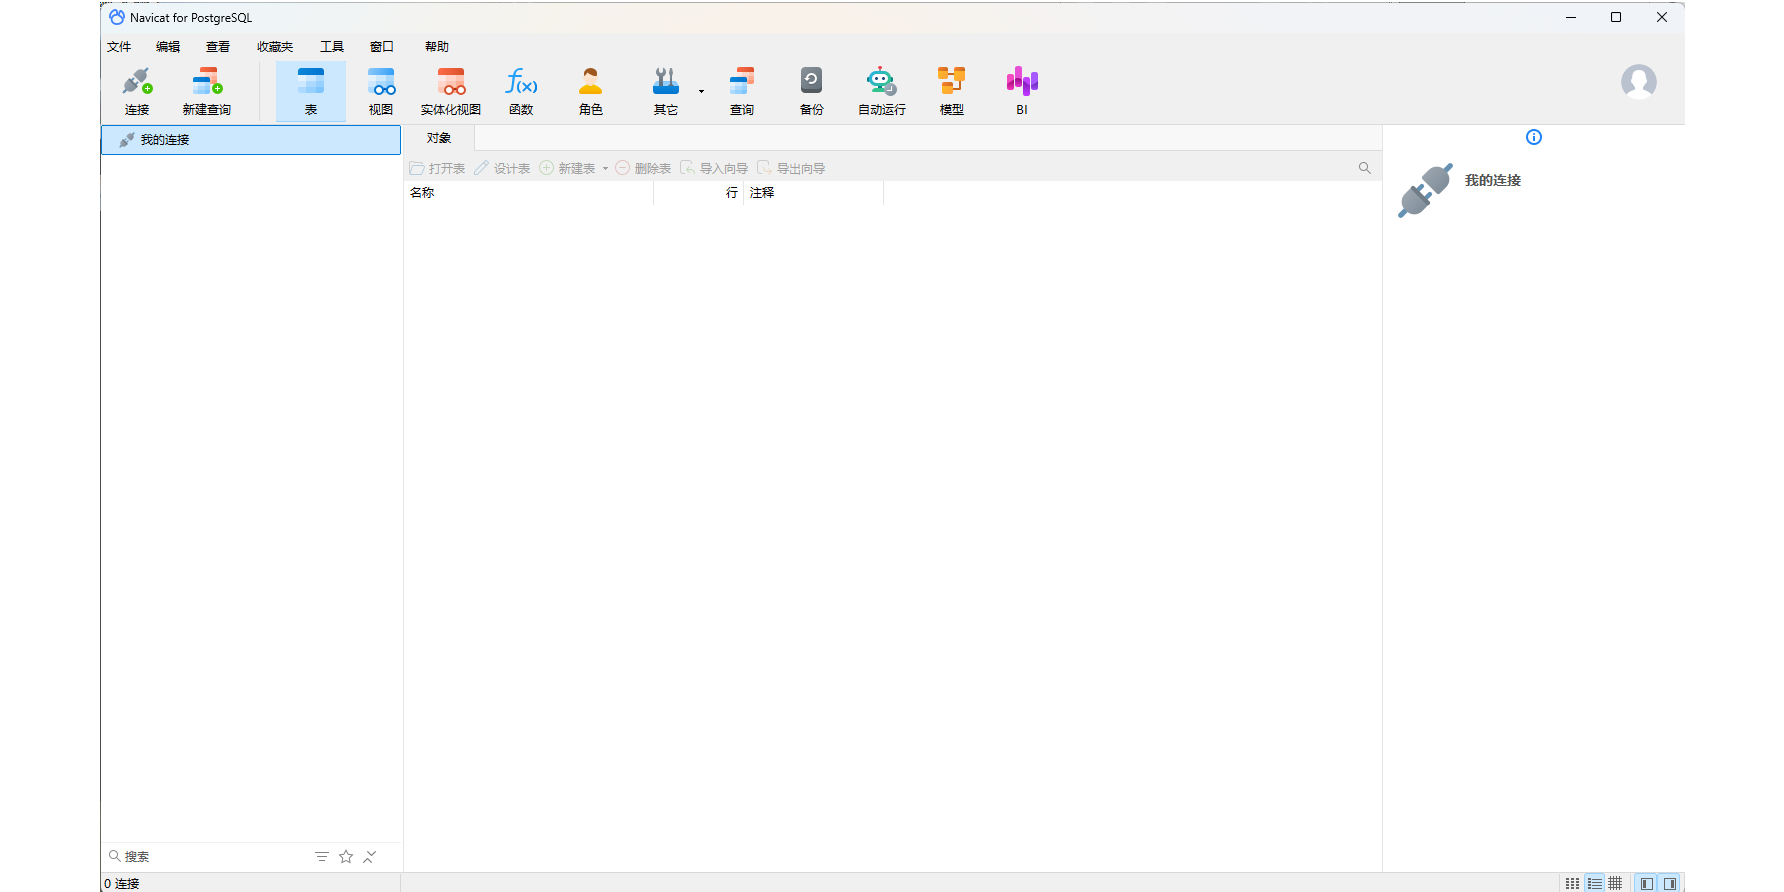Open the 收藏夹 (Favorites) menu

275,47
